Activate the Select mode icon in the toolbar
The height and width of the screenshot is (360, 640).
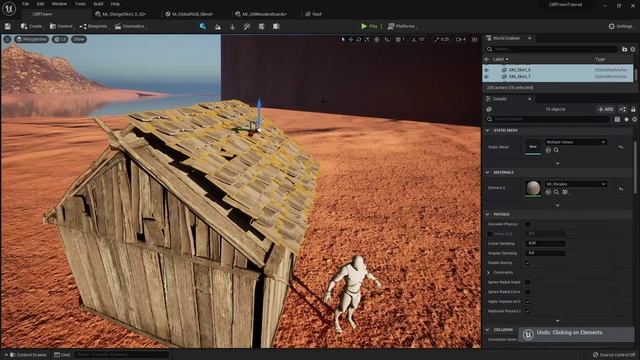(x=203, y=27)
